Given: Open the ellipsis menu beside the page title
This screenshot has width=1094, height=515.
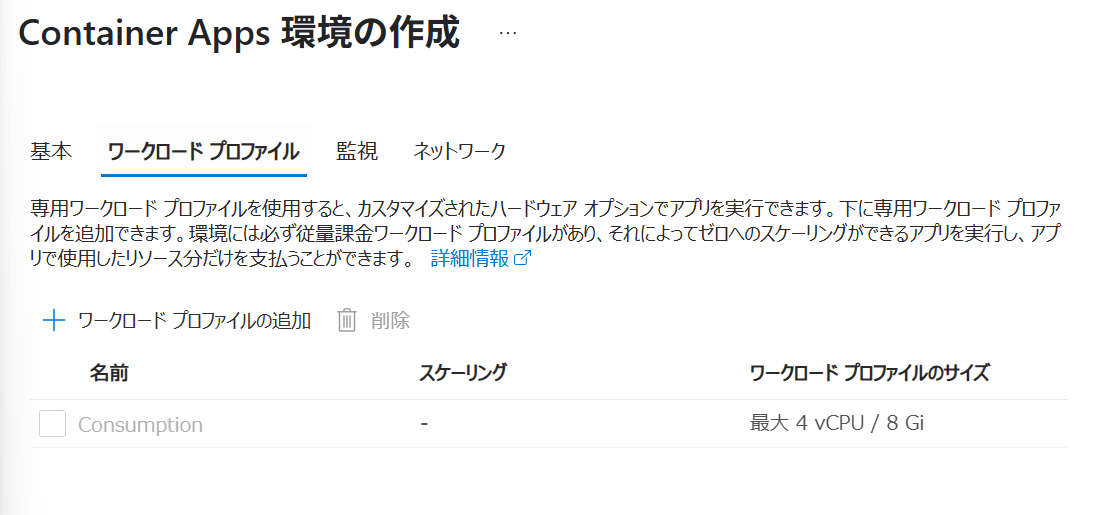Looking at the screenshot, I should coord(508,33).
